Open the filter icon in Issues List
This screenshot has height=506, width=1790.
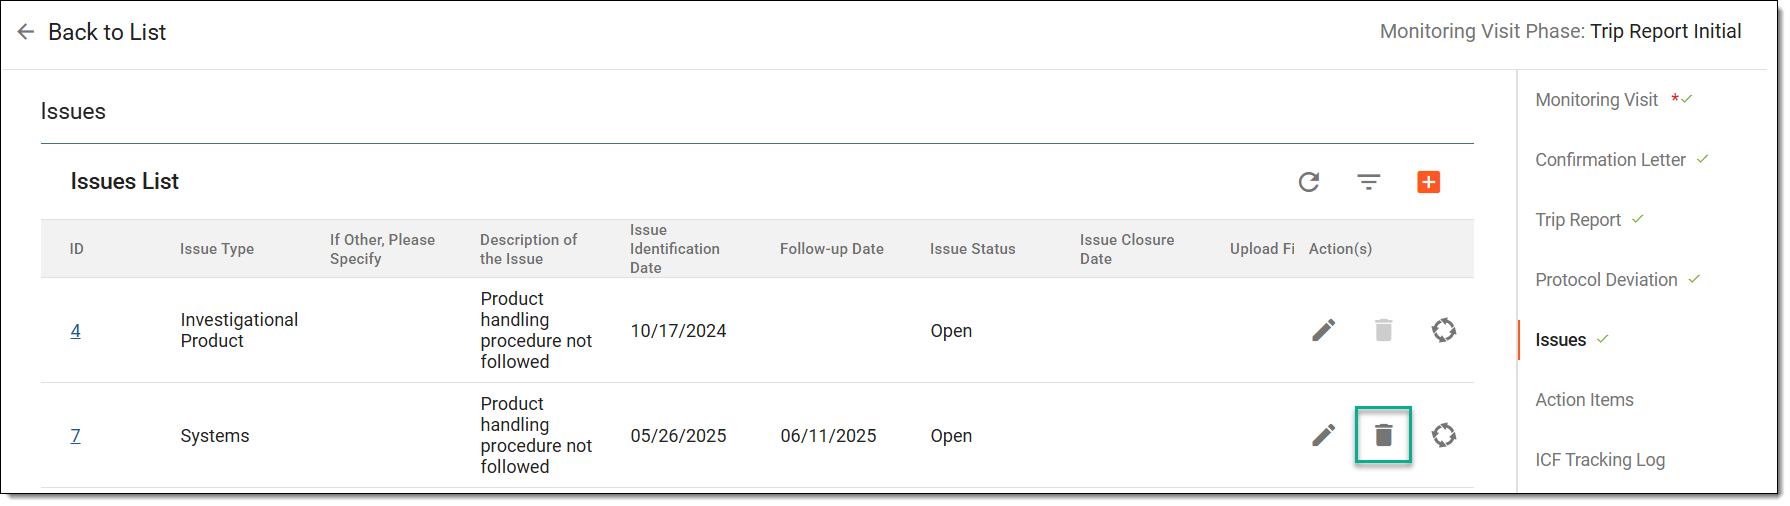coord(1369,182)
